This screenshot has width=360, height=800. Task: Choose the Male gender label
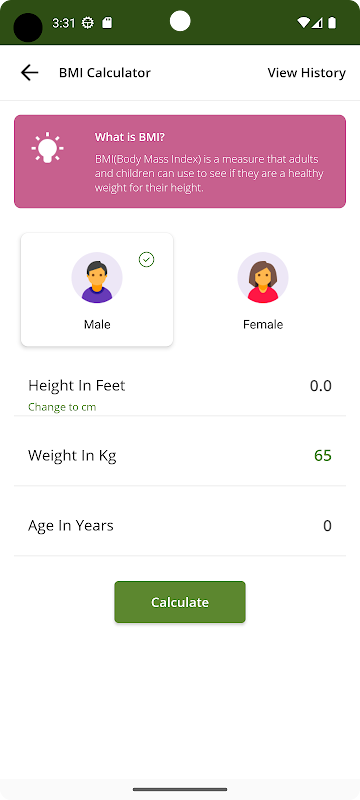click(97, 324)
